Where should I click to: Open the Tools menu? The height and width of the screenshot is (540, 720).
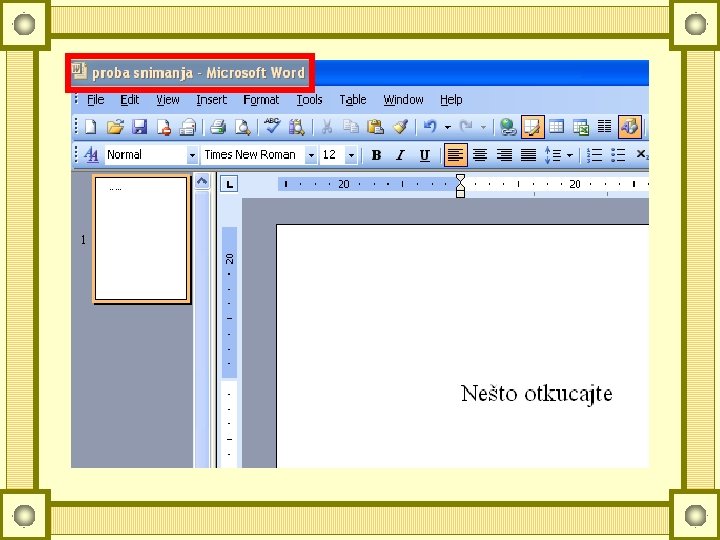tap(309, 100)
